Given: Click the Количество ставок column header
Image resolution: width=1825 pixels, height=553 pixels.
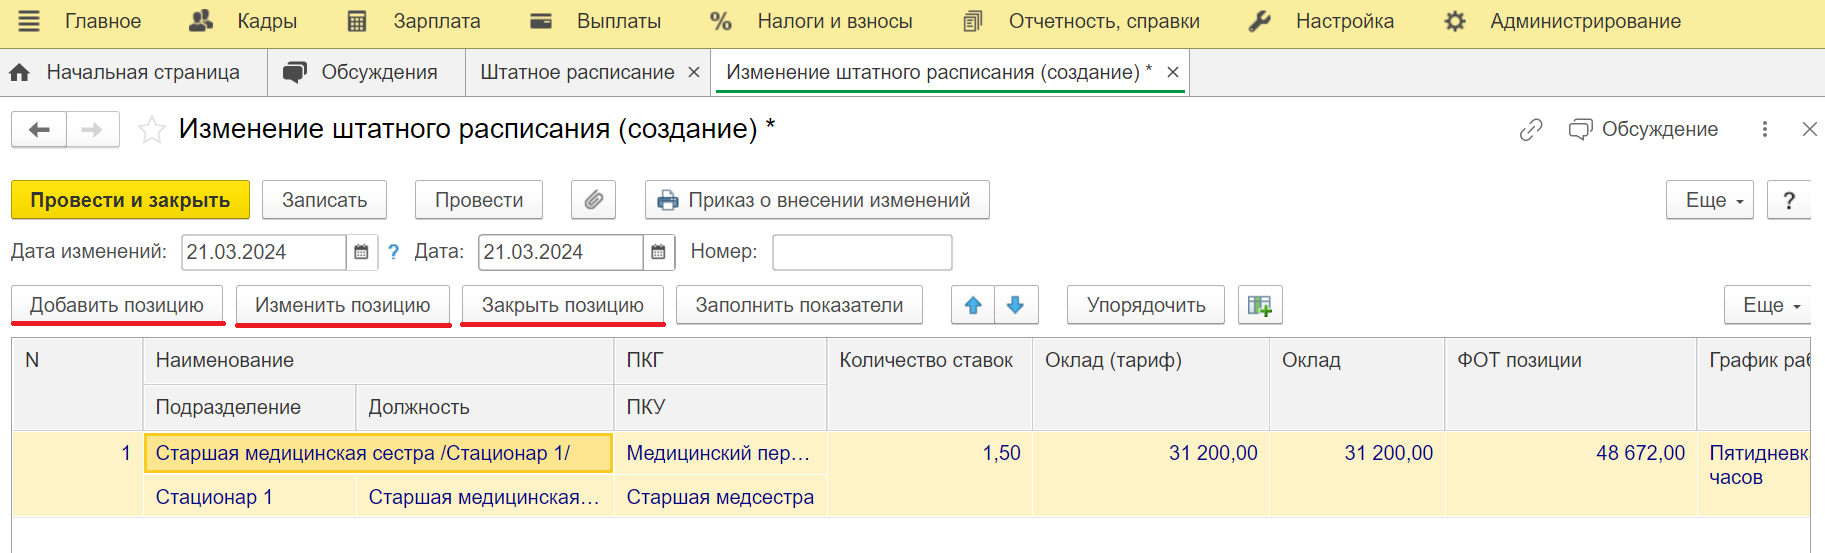Looking at the screenshot, I should pos(929,384).
